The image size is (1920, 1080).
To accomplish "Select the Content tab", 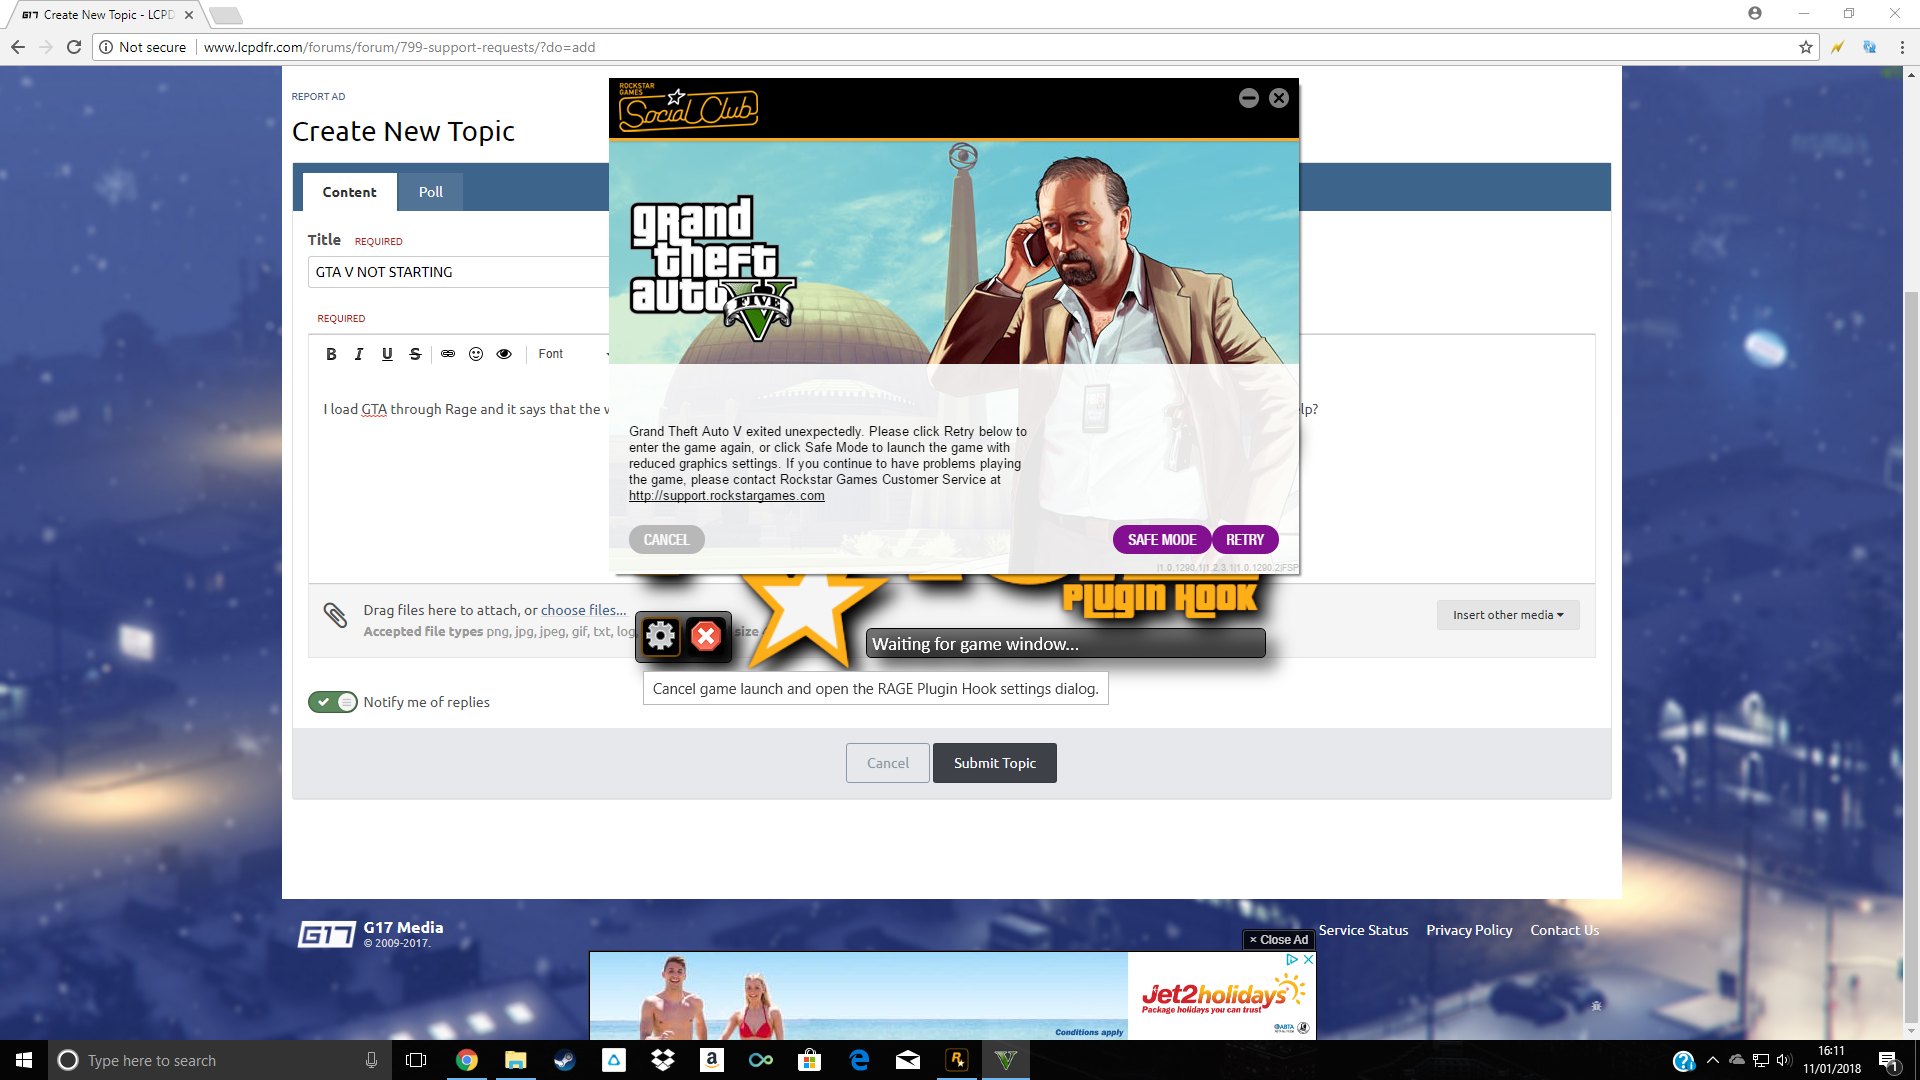I will pos(349,192).
